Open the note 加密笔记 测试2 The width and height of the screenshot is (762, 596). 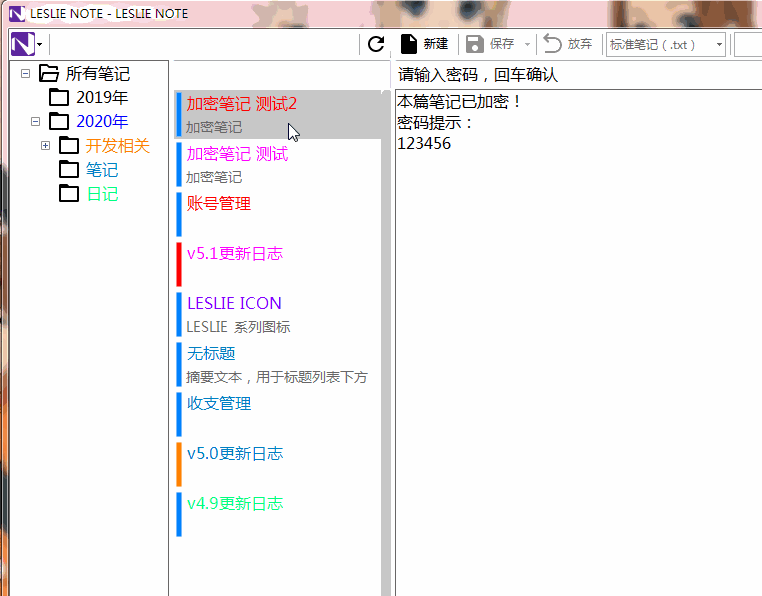(x=277, y=115)
